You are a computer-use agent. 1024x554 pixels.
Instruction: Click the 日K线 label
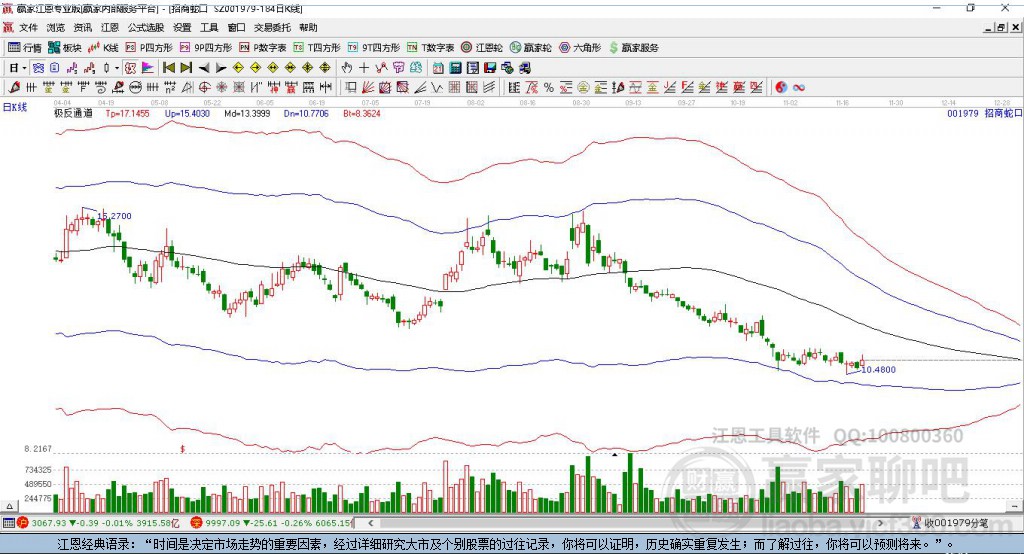coord(15,107)
